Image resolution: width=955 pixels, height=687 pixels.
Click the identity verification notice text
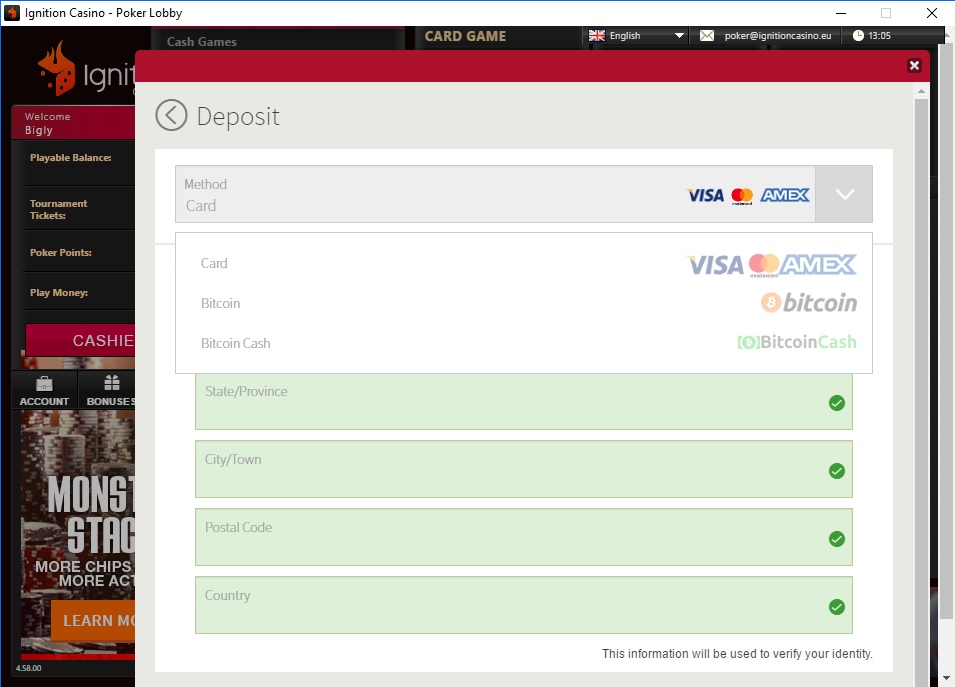(737, 654)
